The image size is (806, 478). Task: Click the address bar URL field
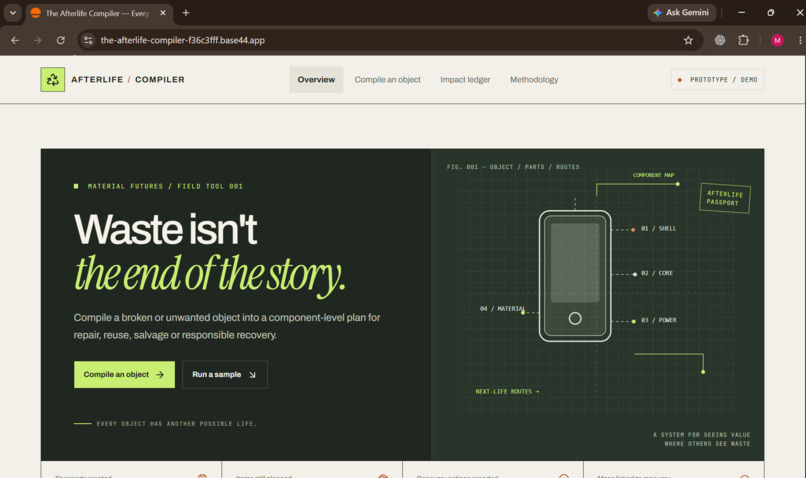tap(388, 40)
